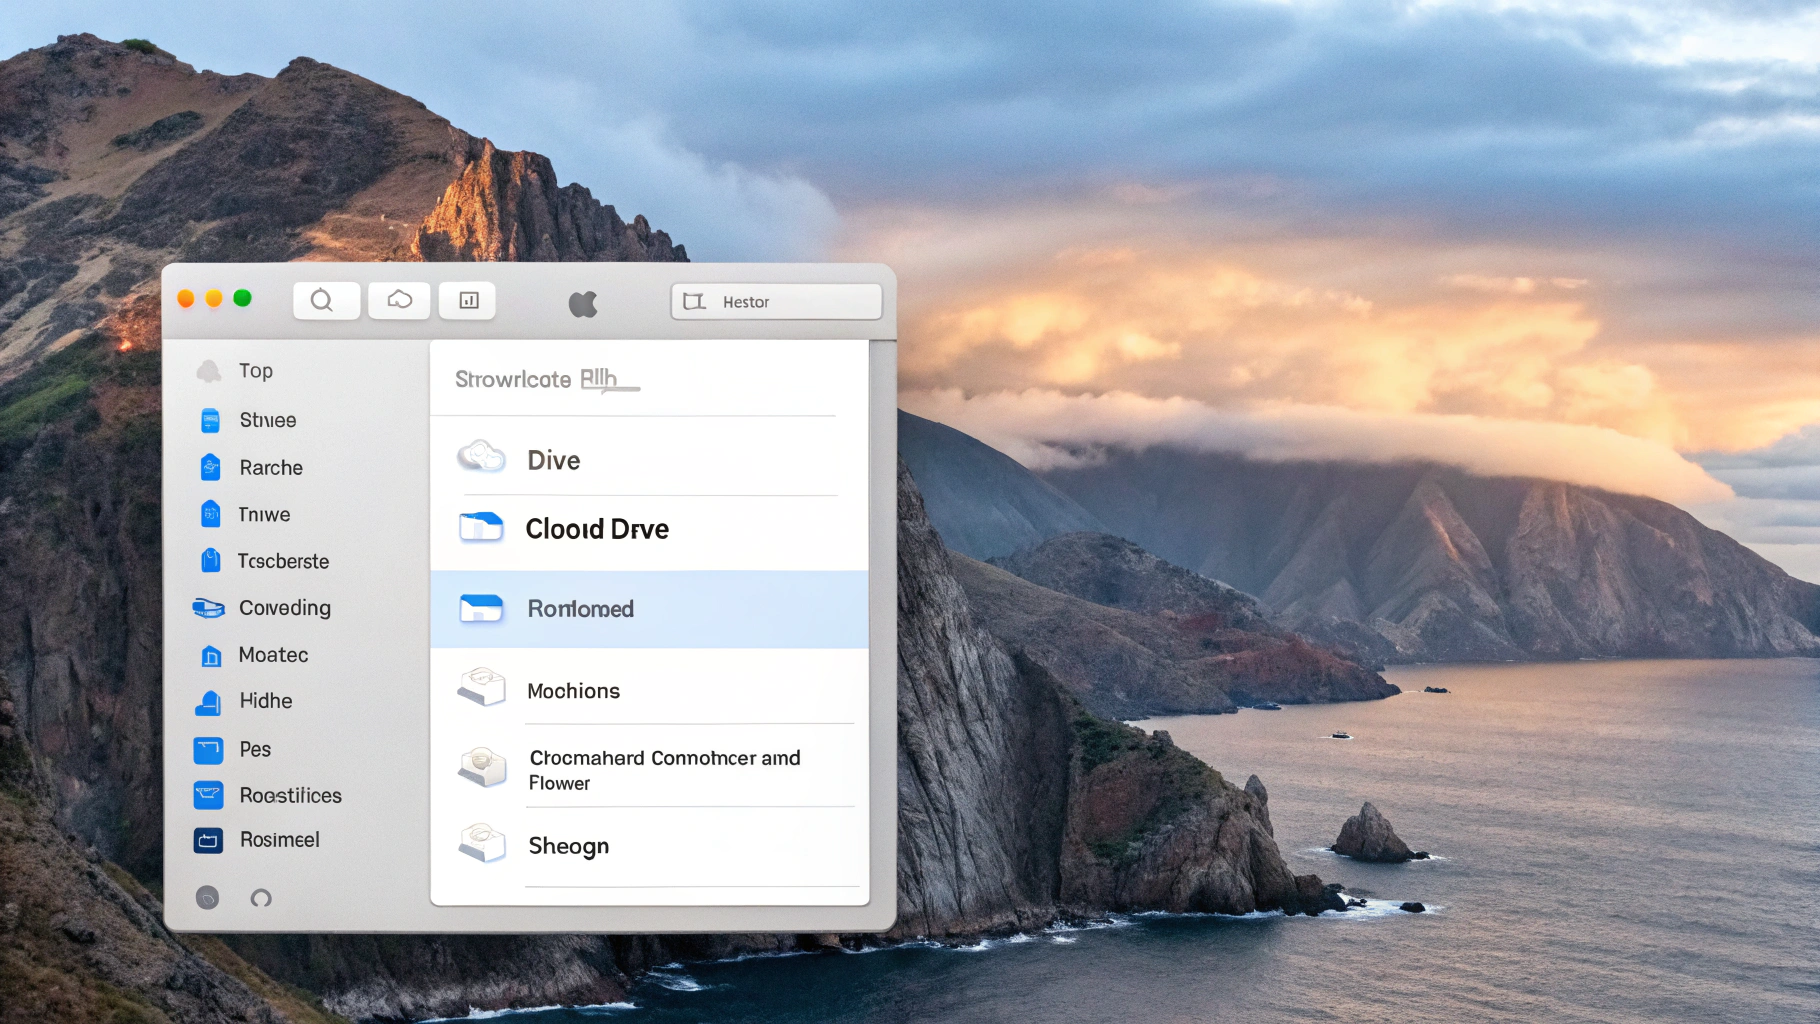The image size is (1820, 1024).
Task: Expand the Clooid Drve folder entry
Action: click(x=597, y=529)
